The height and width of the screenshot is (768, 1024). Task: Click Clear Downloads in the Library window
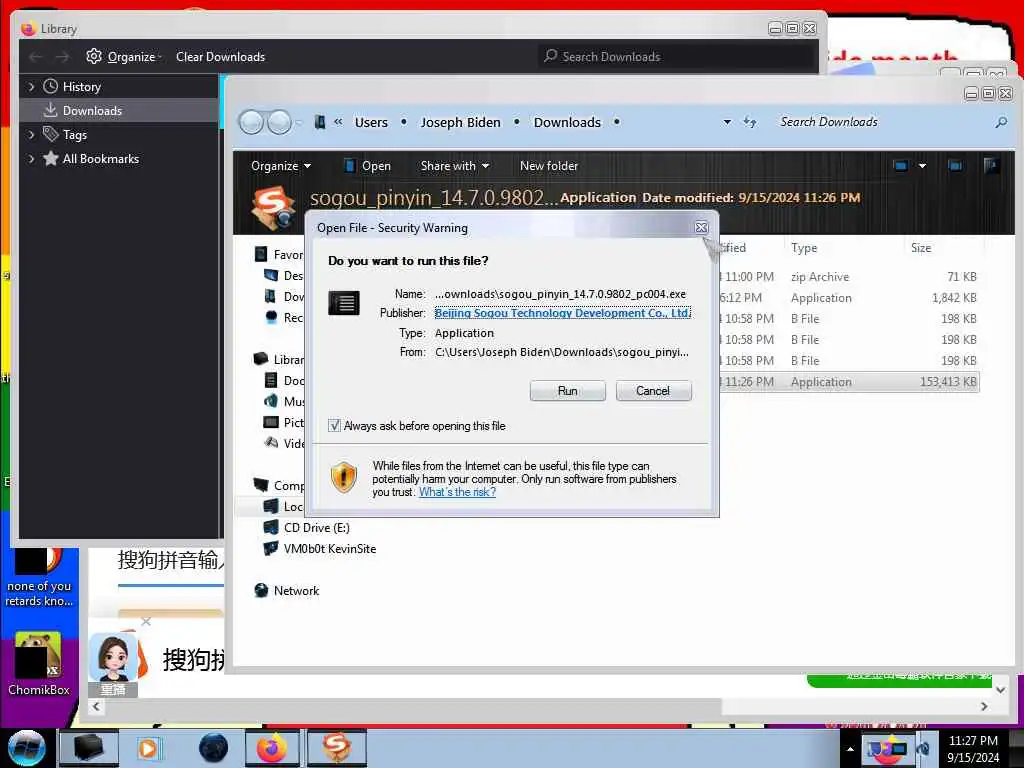(x=220, y=57)
